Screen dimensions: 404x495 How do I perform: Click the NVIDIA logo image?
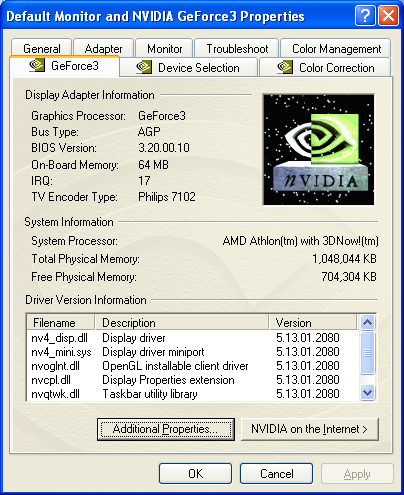point(318,150)
